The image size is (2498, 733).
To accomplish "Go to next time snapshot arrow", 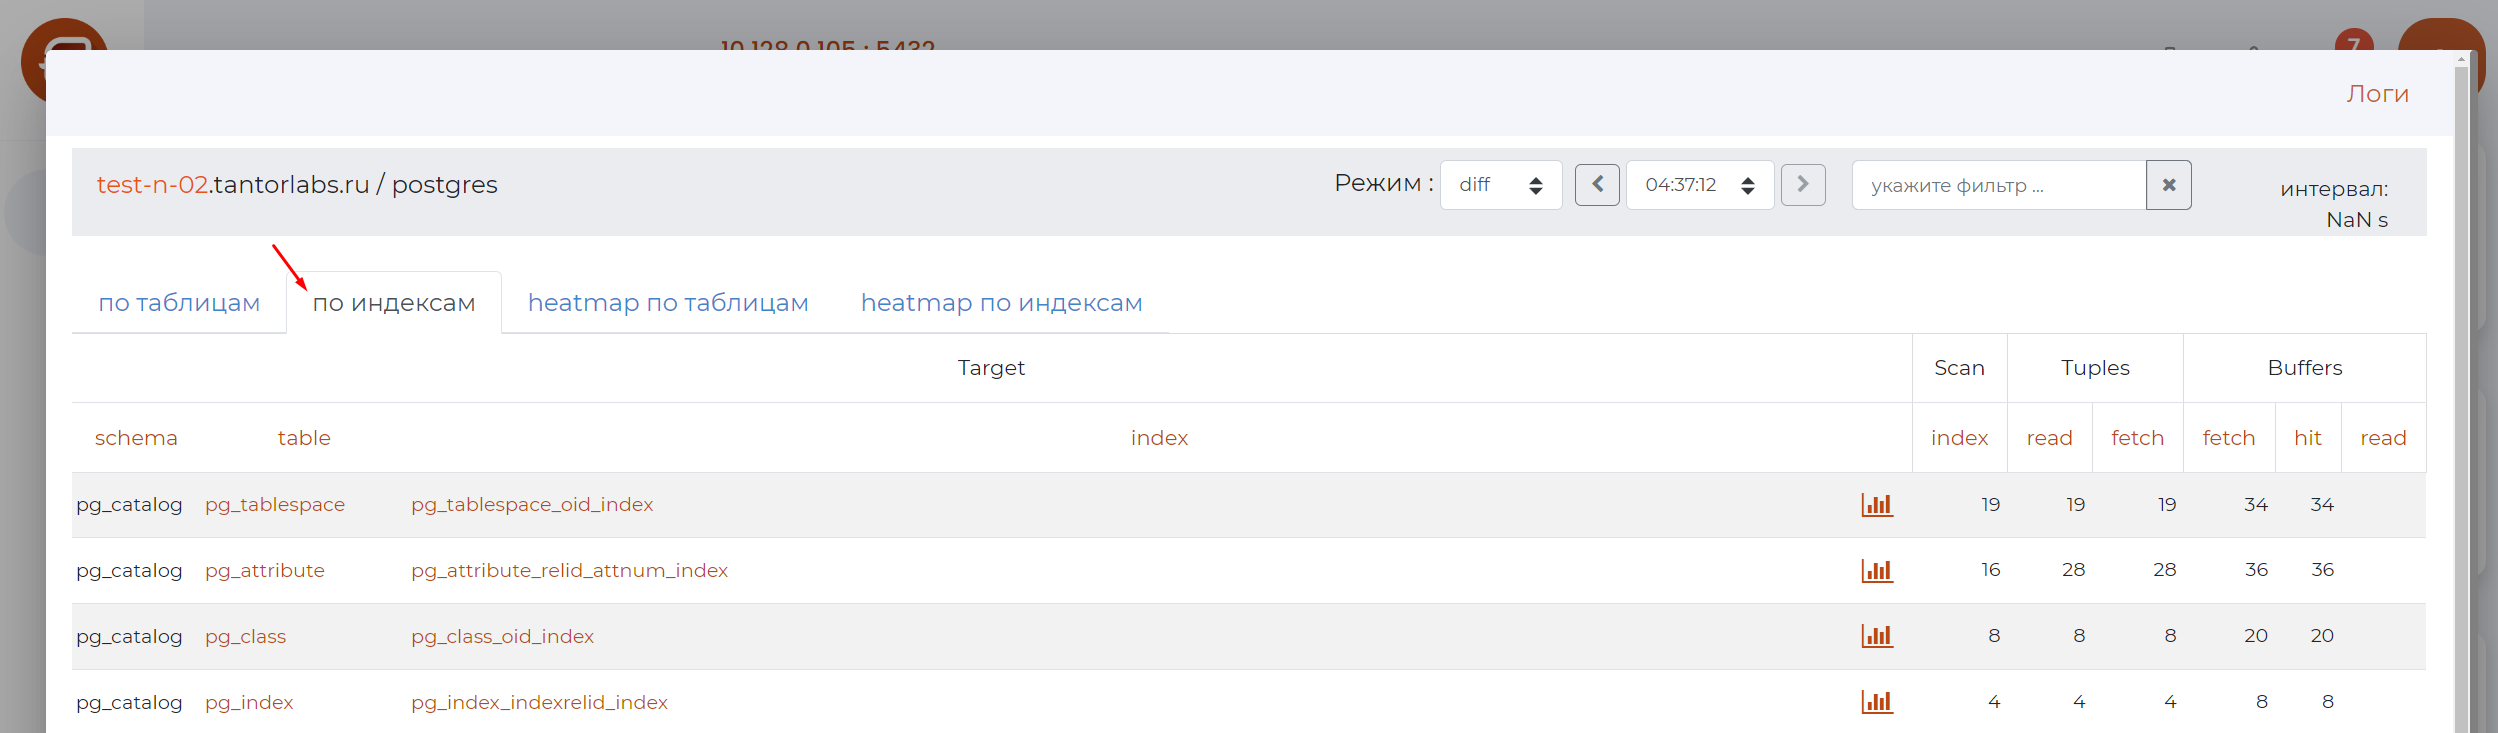I will [1802, 185].
